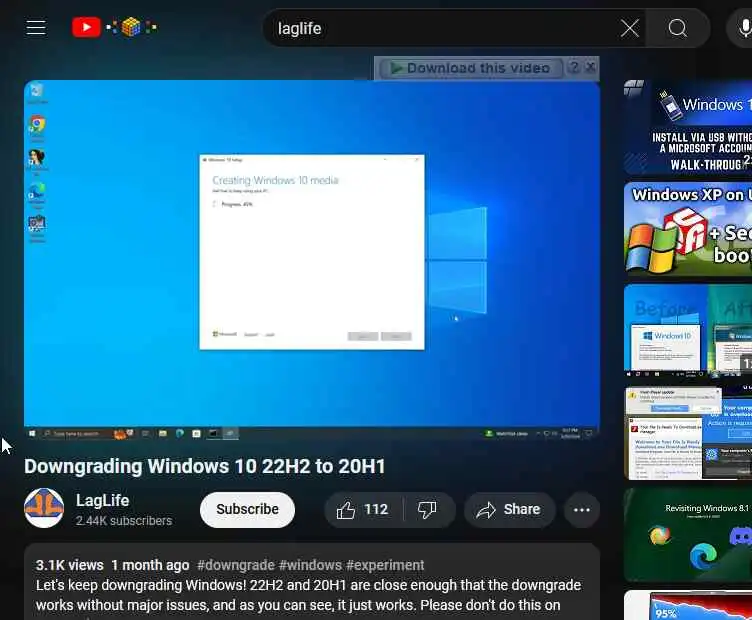Screen dimensions: 752x620
Task: Click 'Creating Windows 10 media' heading in video
Action: coord(275,180)
